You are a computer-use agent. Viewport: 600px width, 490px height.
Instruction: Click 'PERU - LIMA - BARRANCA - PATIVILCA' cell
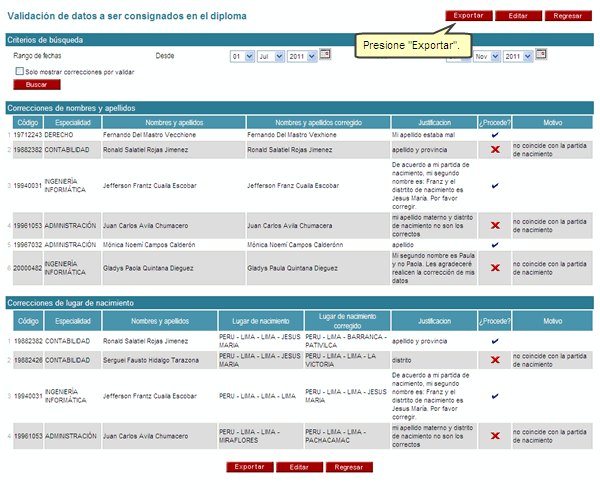click(346, 341)
